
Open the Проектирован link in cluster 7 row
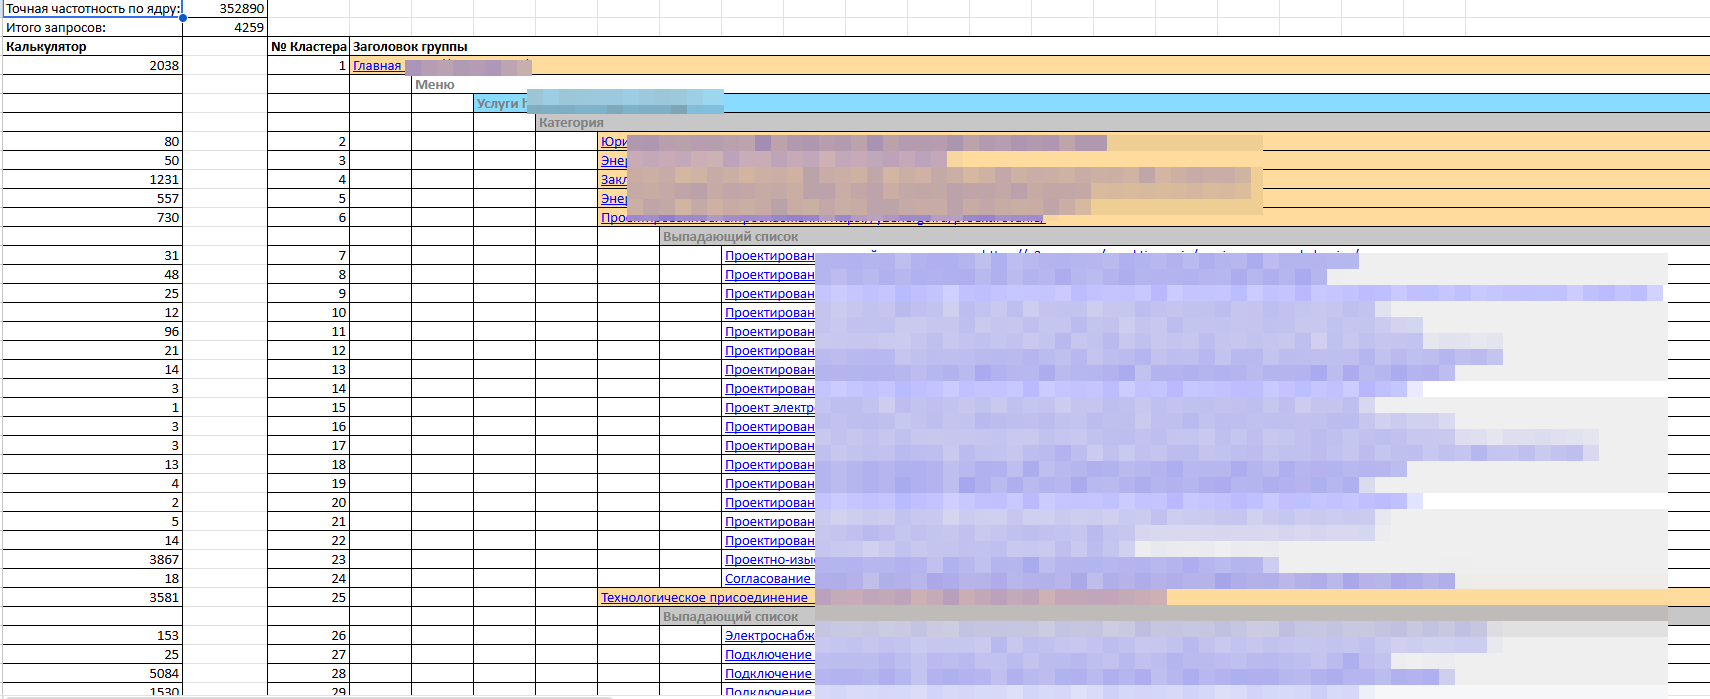click(770, 256)
